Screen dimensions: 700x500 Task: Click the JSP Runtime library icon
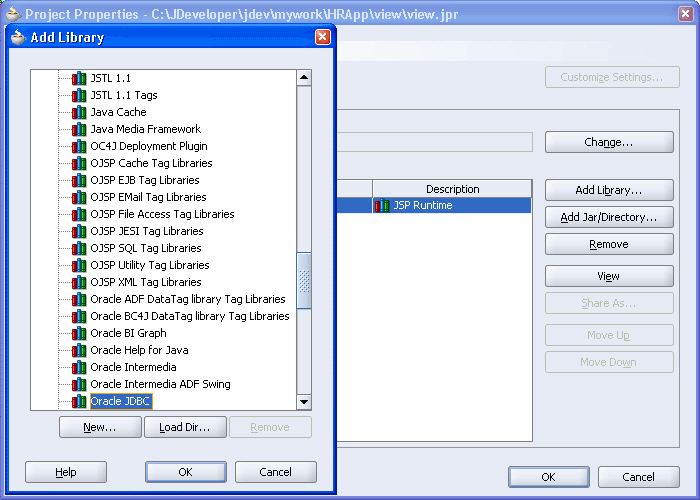coord(382,205)
